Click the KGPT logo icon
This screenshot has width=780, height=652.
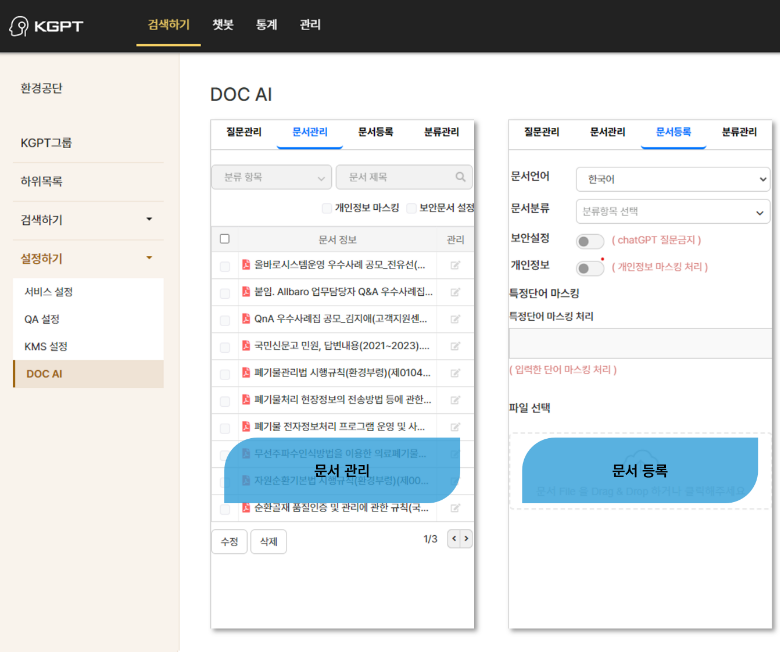tap(19, 25)
